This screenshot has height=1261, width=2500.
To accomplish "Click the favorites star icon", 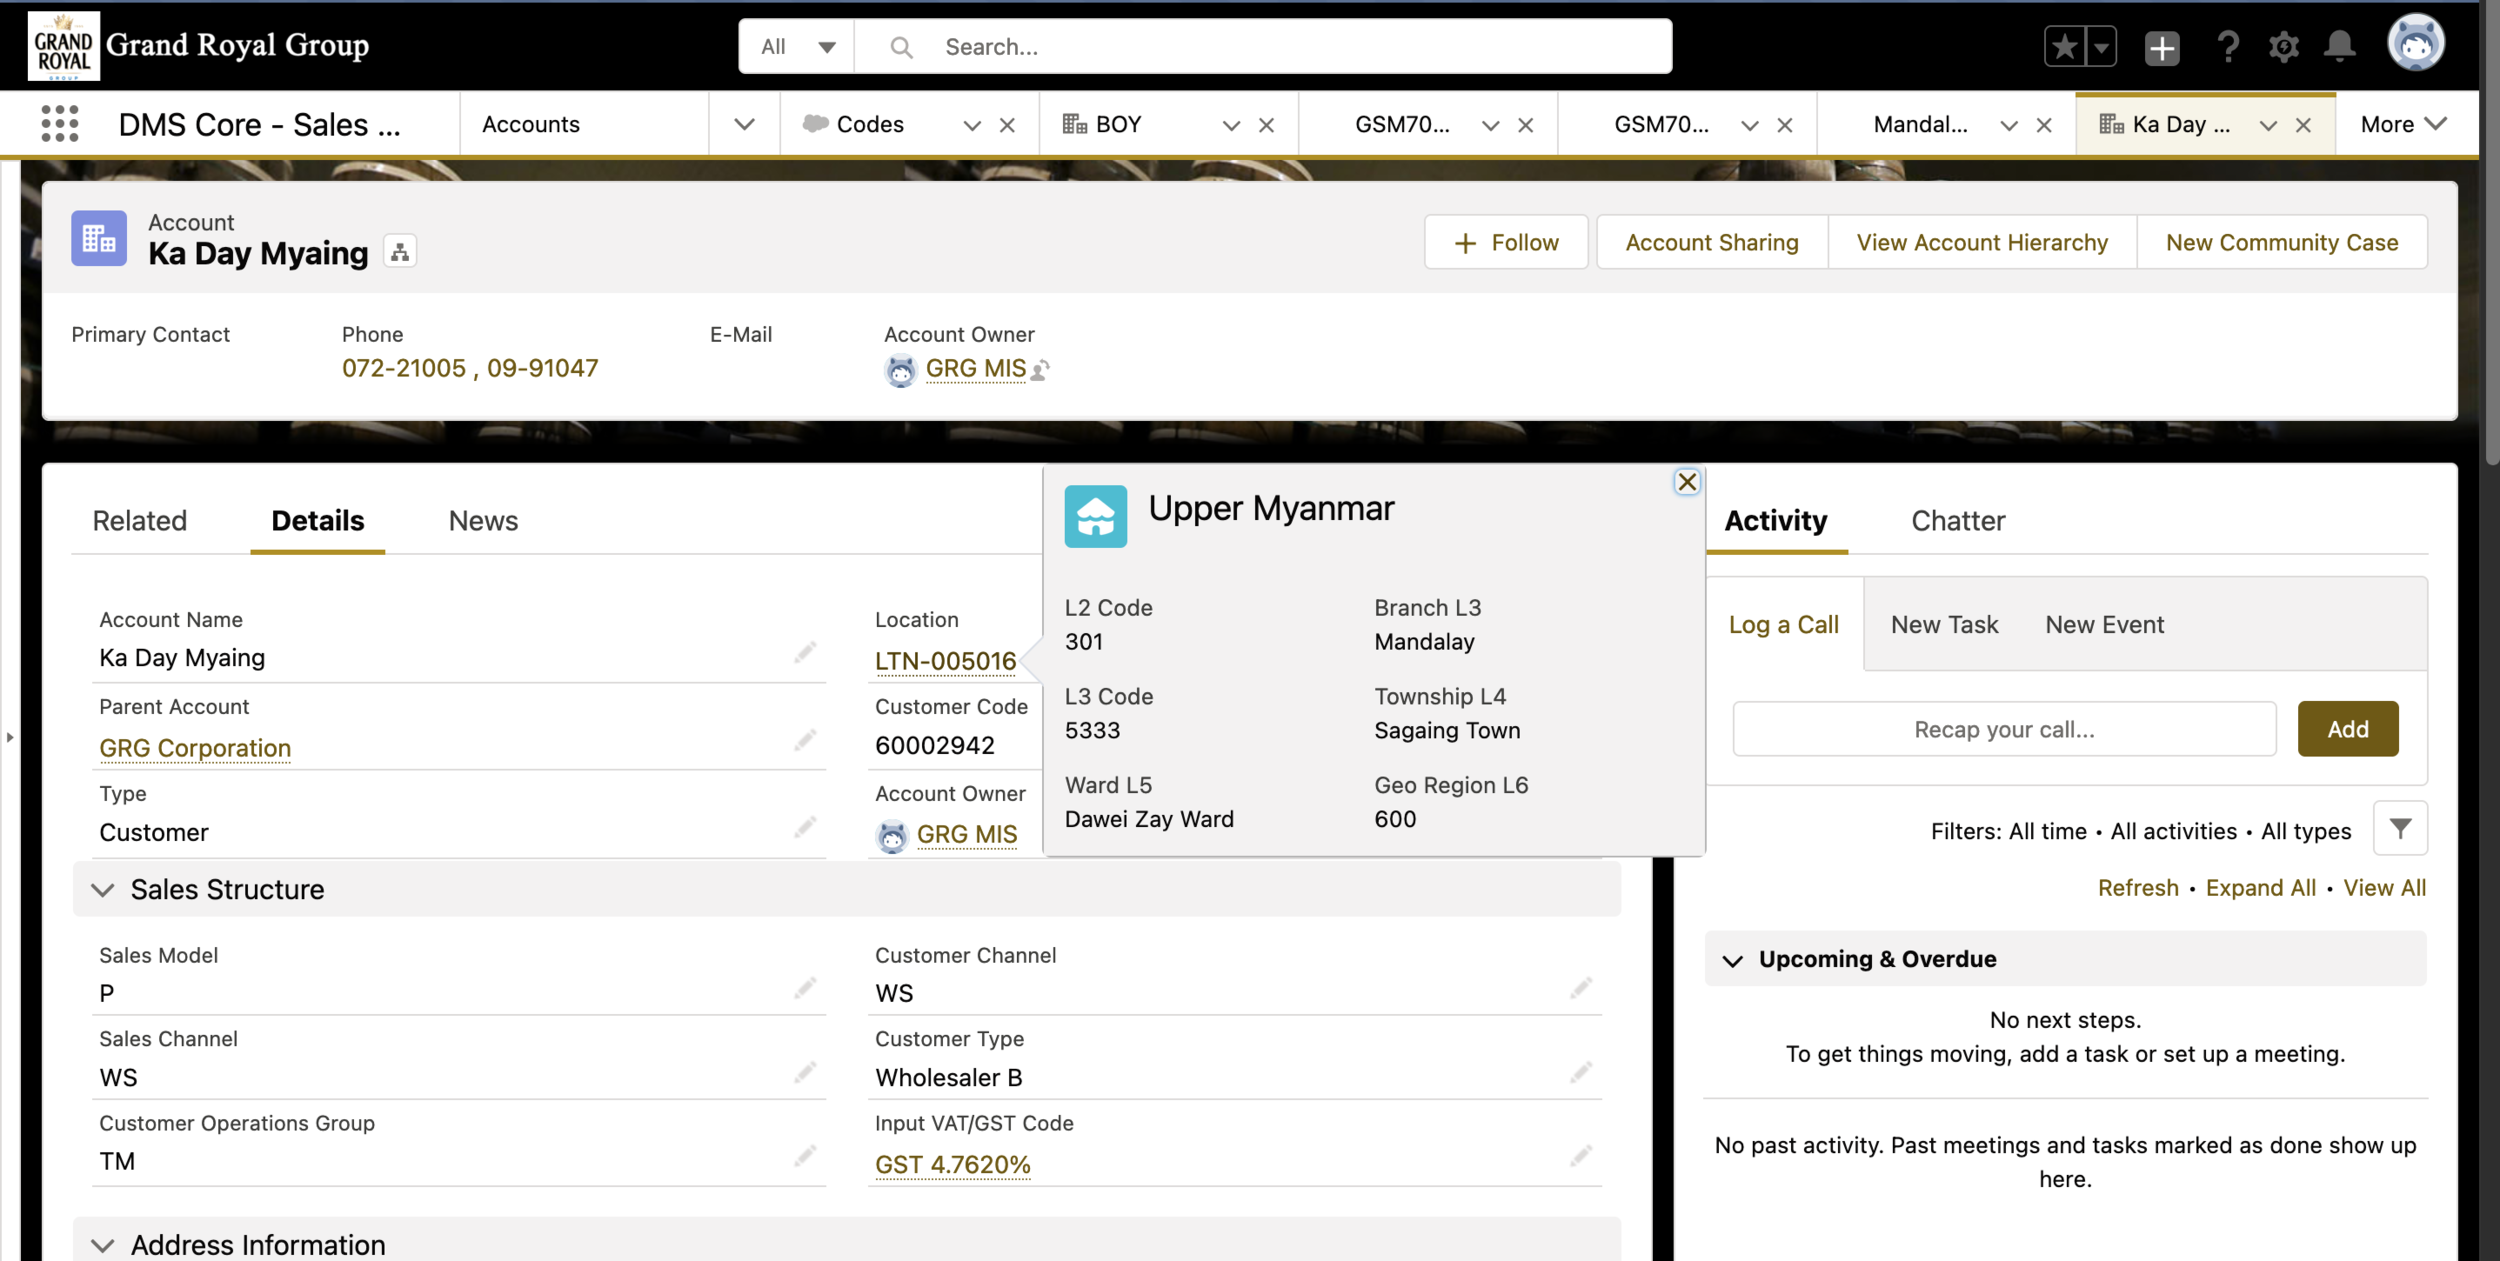I will 2065,47.
